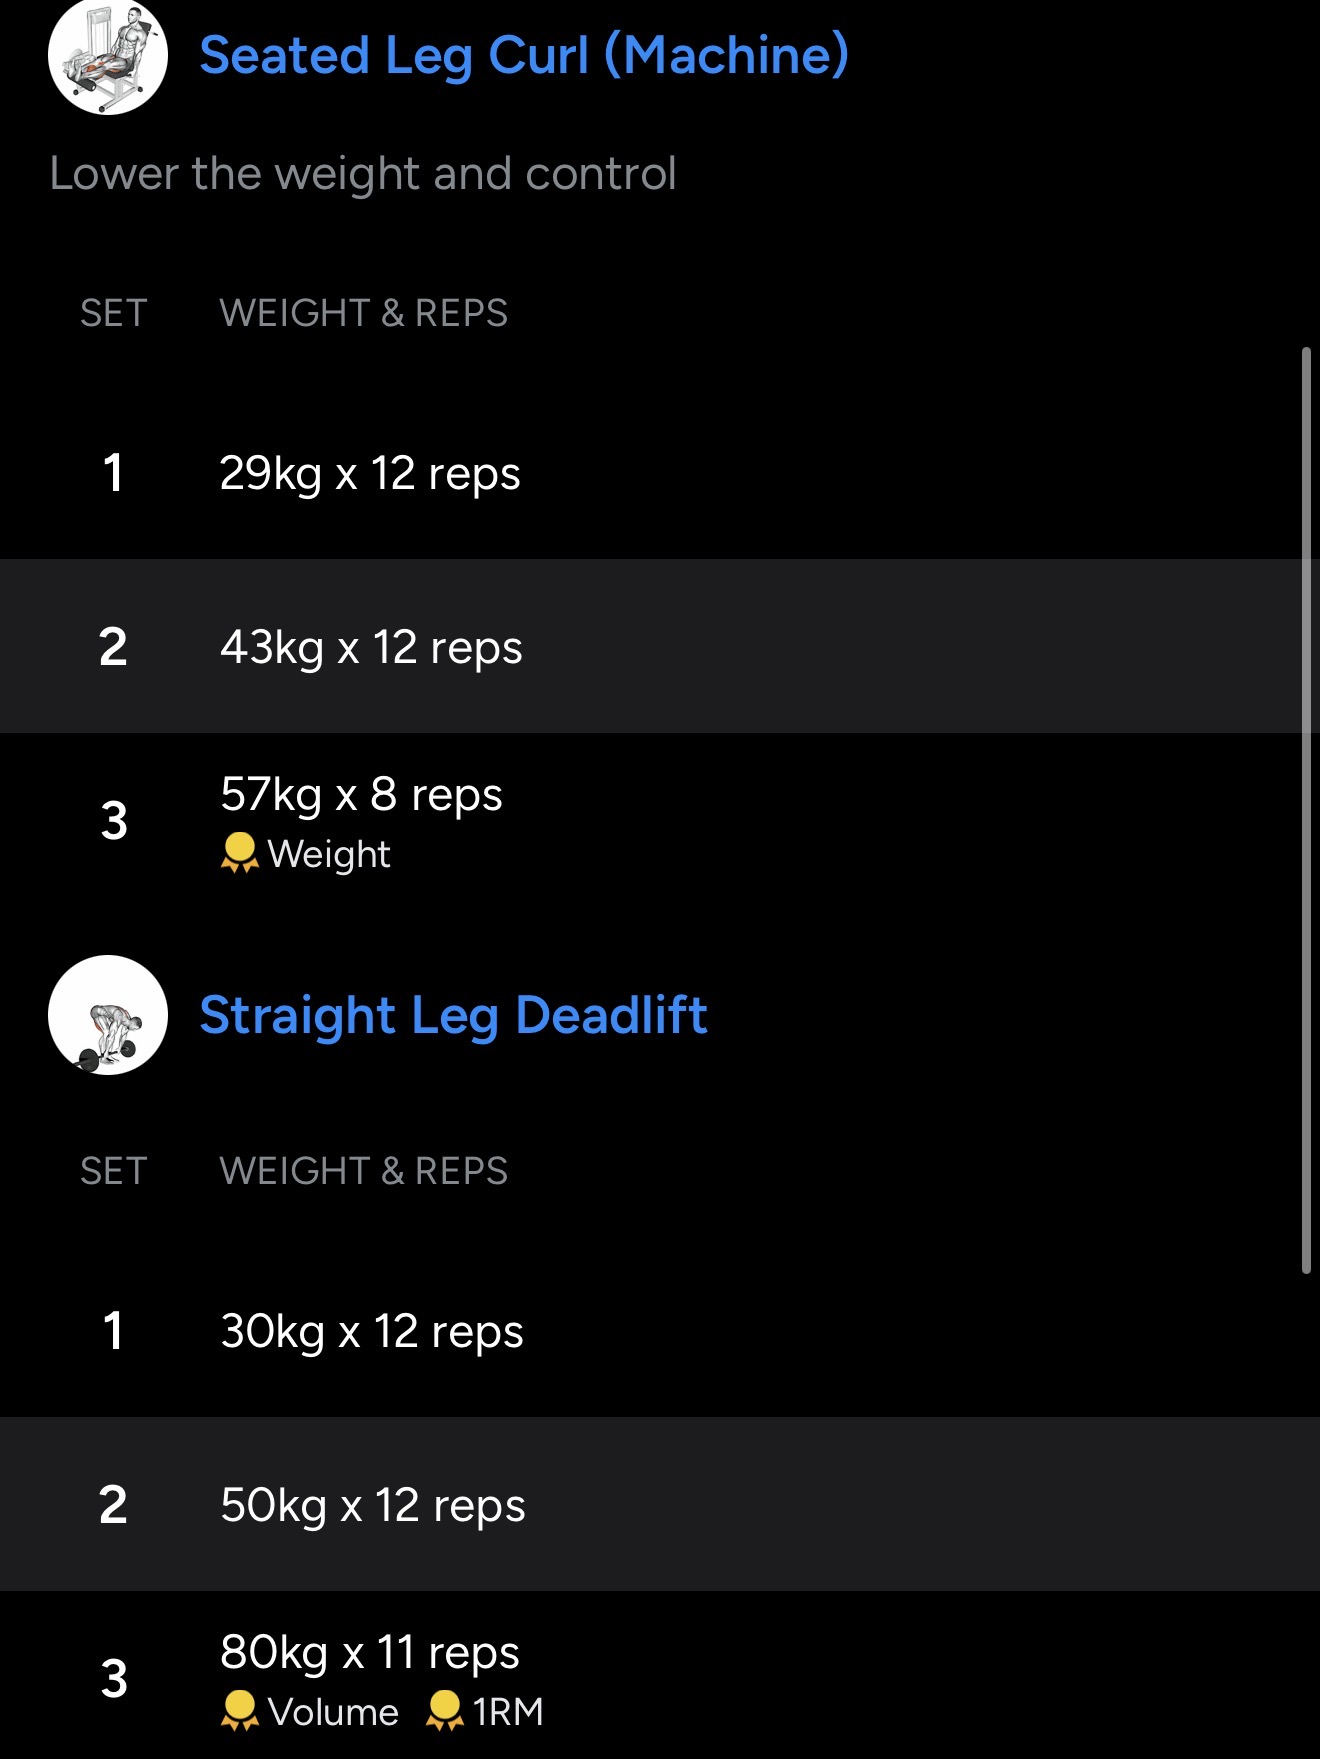The height and width of the screenshot is (1759, 1320).
Task: Click the Volume medal icon on 80kg set
Action: pos(239,1710)
